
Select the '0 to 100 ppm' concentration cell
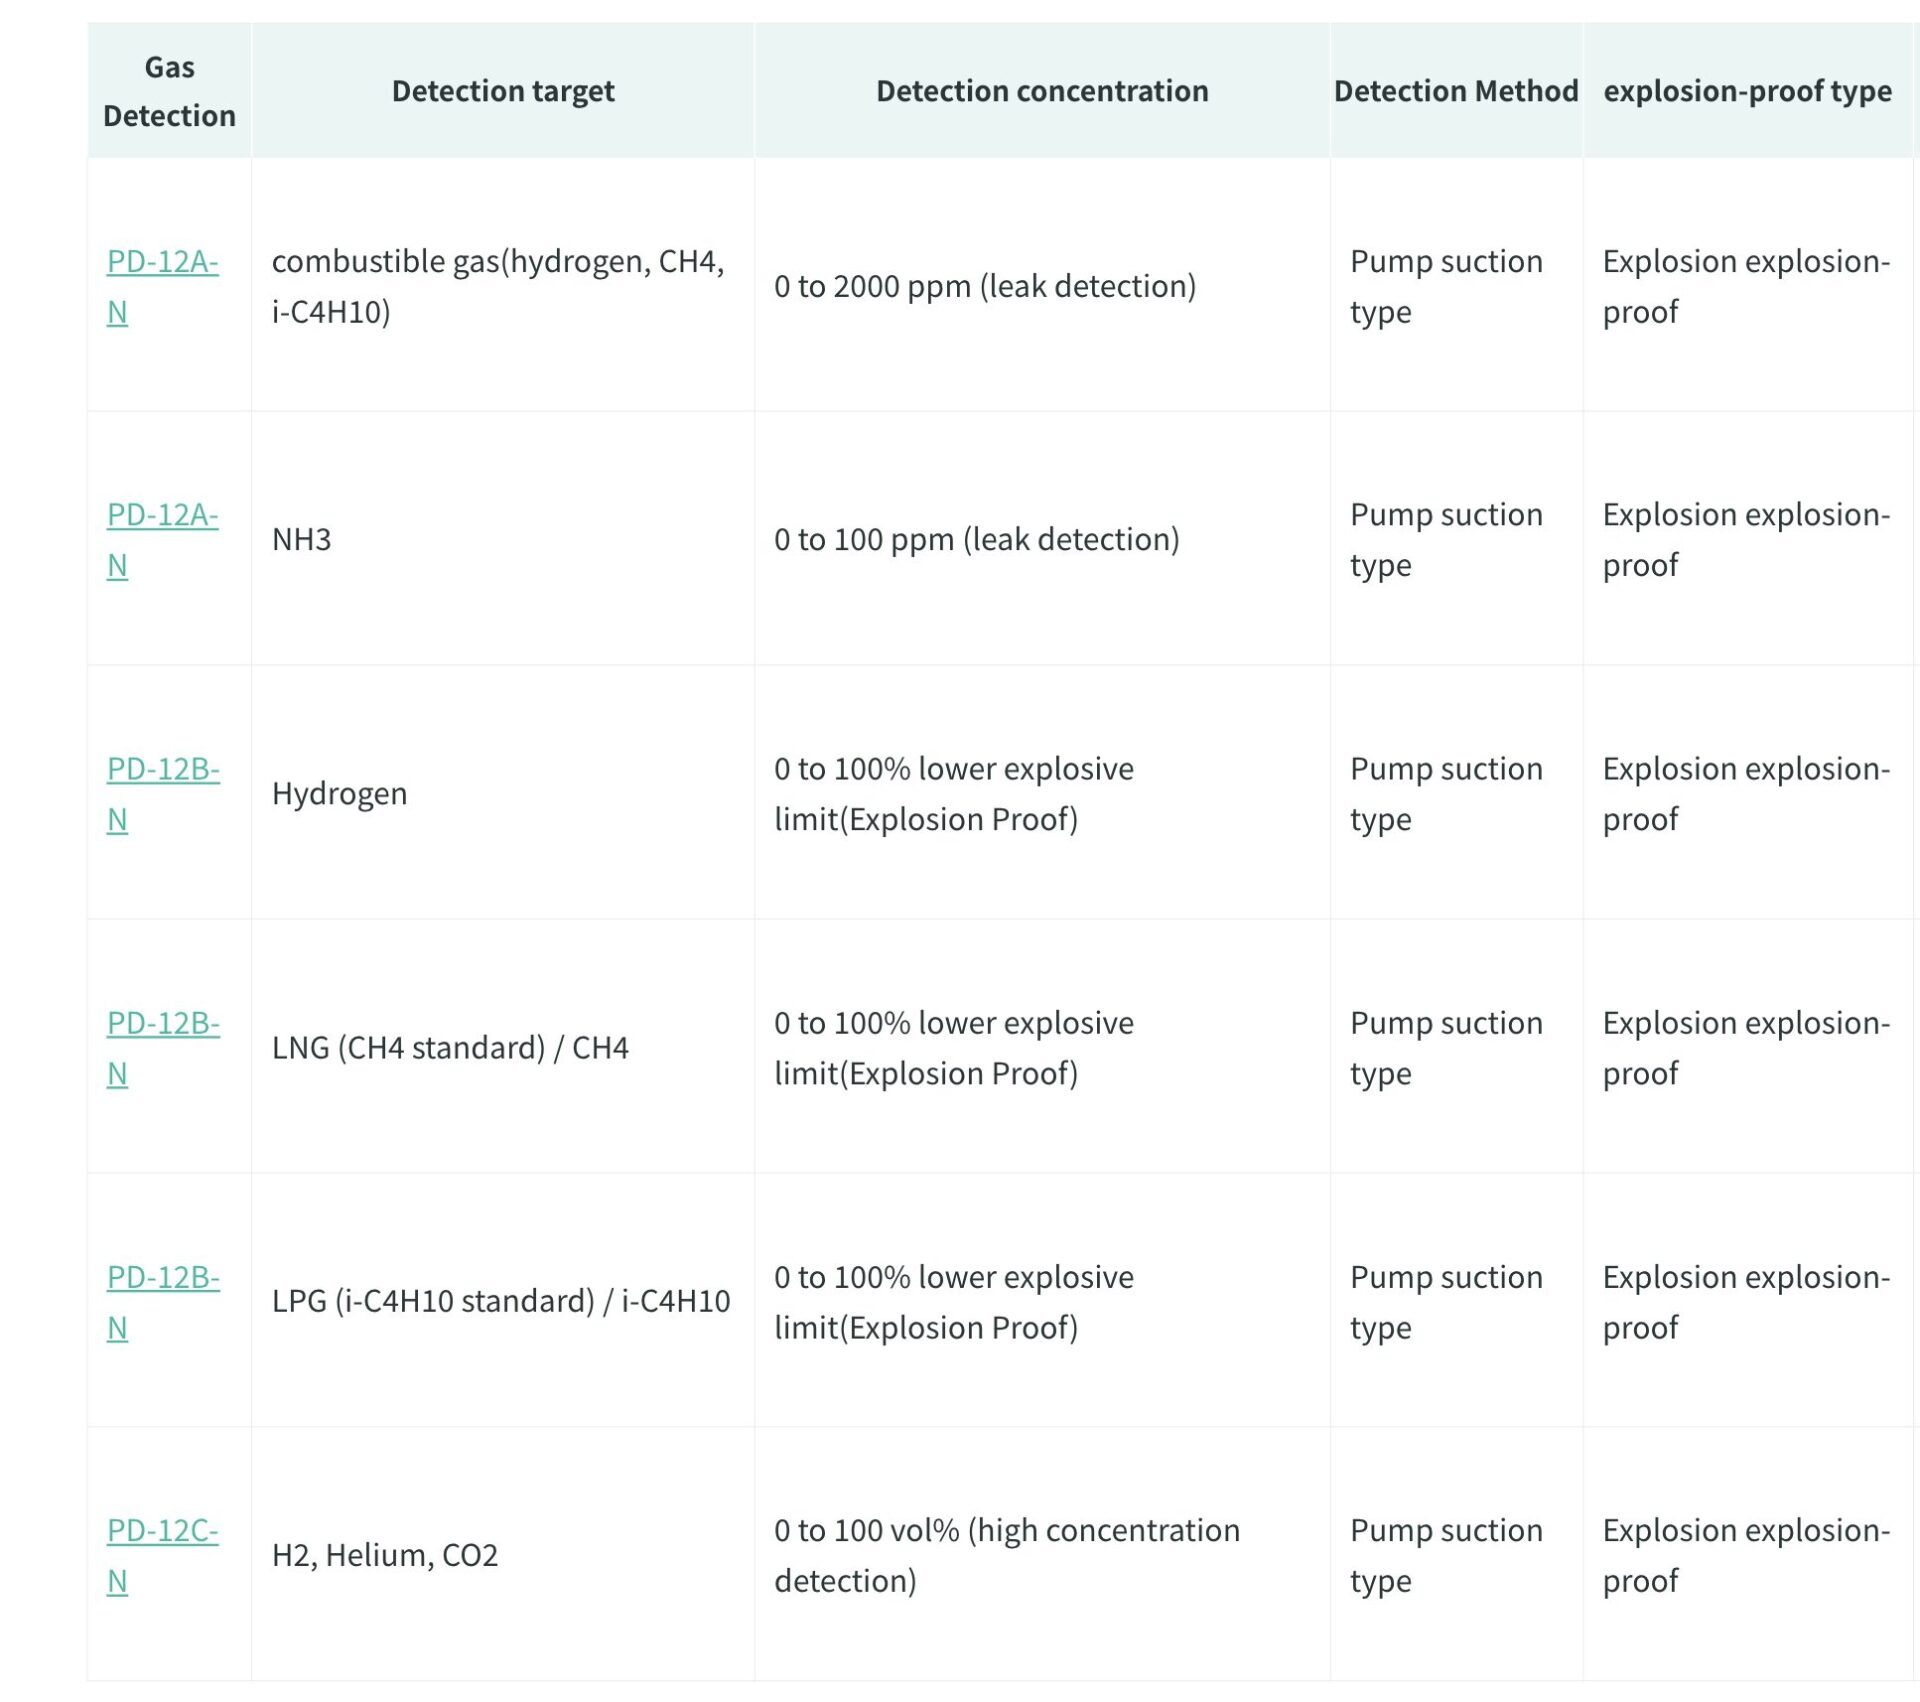coord(1042,540)
